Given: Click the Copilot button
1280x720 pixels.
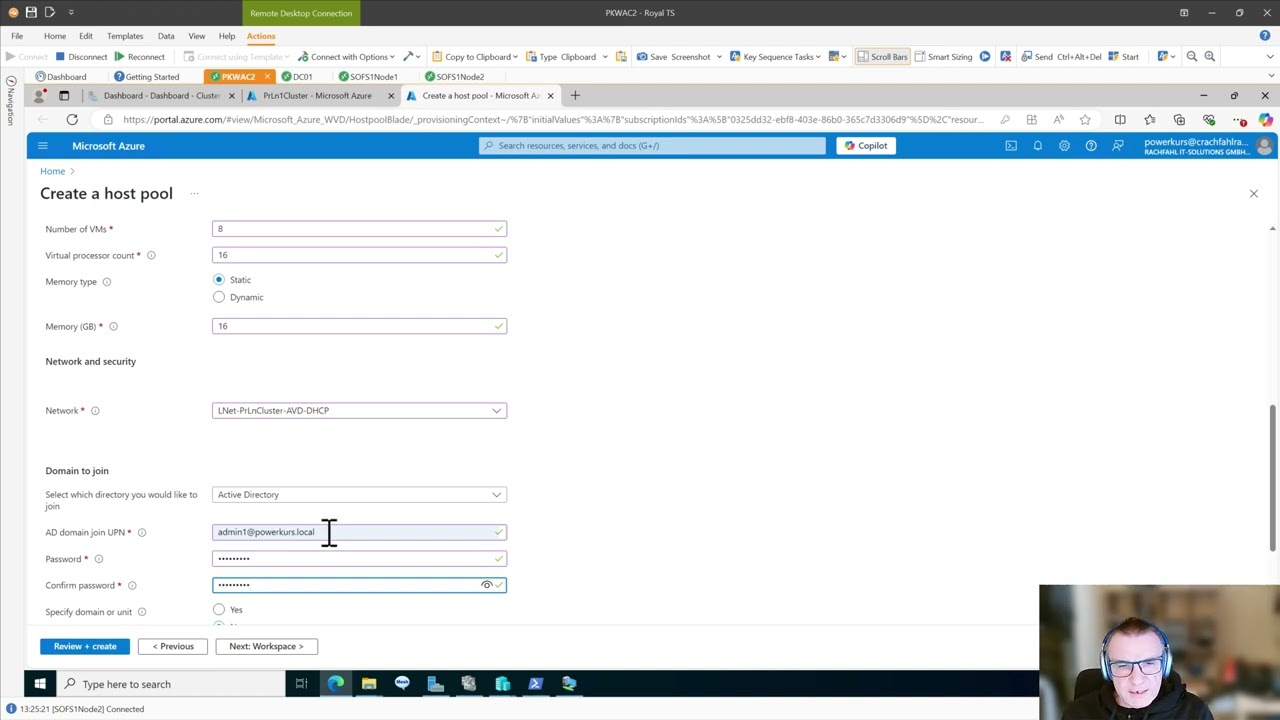Looking at the screenshot, I should (866, 146).
